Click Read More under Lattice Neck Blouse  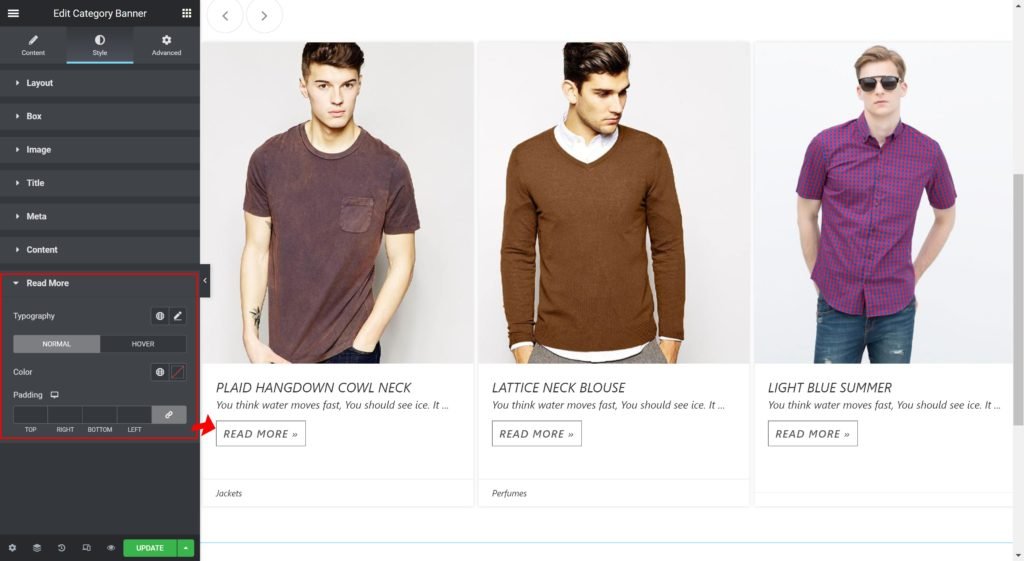[536, 434]
